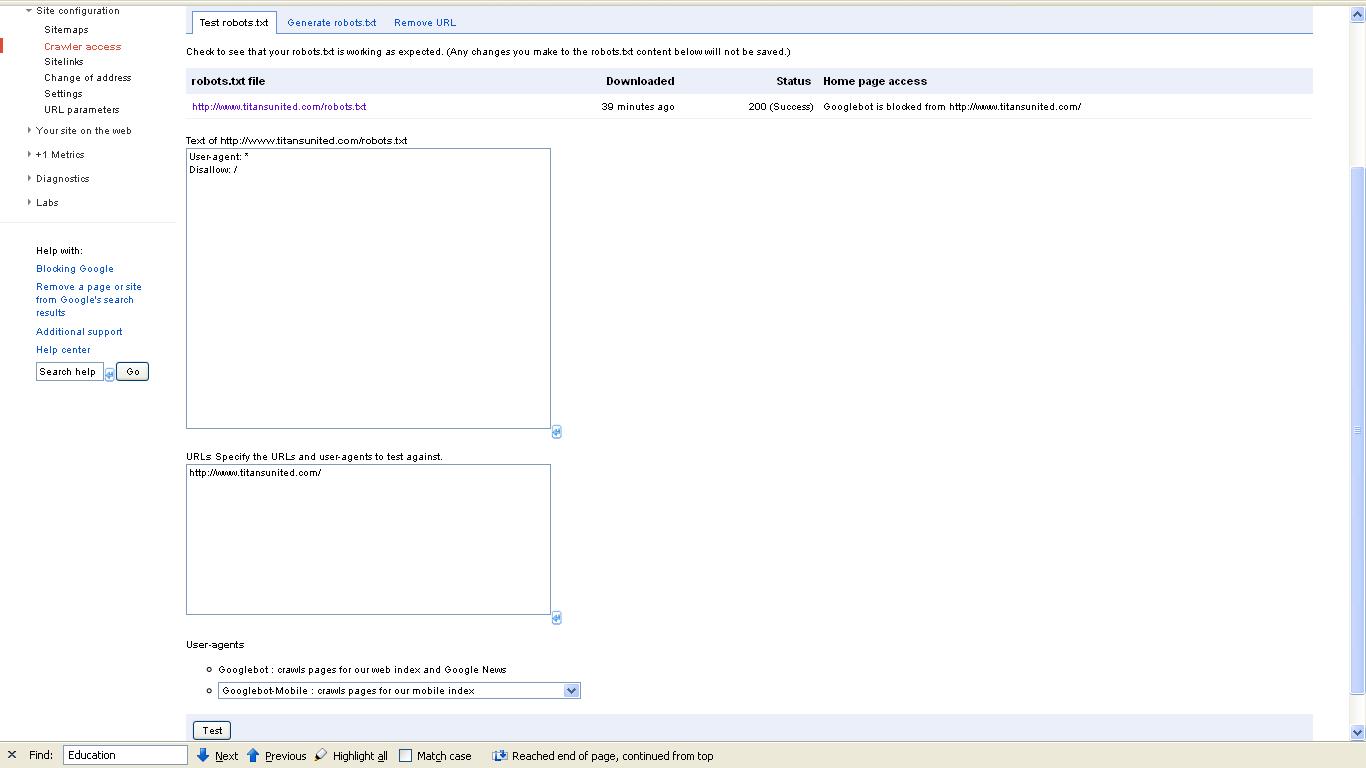The image size is (1366, 768).
Task: Click the Find text field containing Education
Action: (x=125, y=756)
